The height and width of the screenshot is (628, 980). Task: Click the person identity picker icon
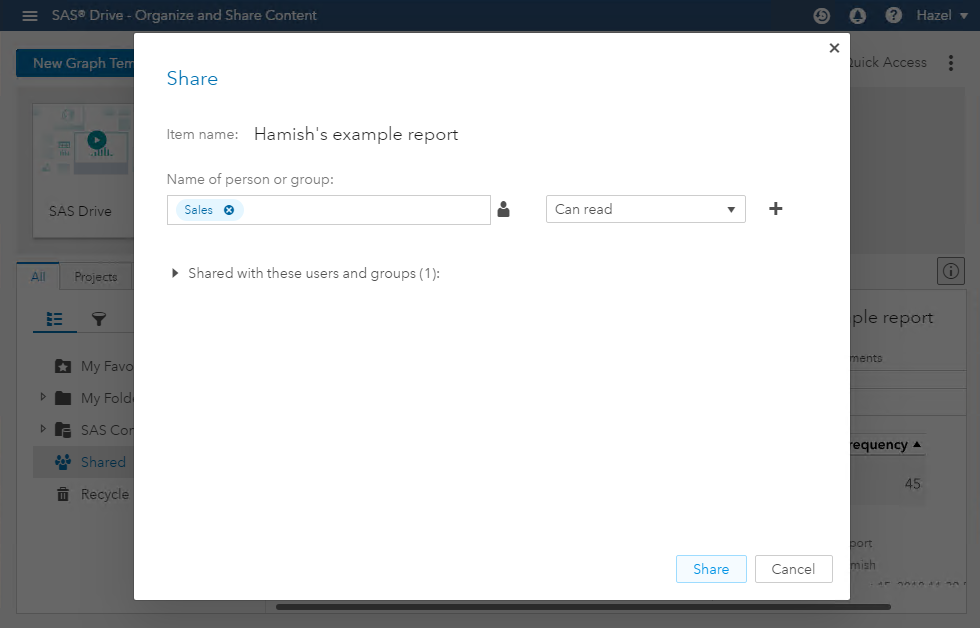click(504, 210)
